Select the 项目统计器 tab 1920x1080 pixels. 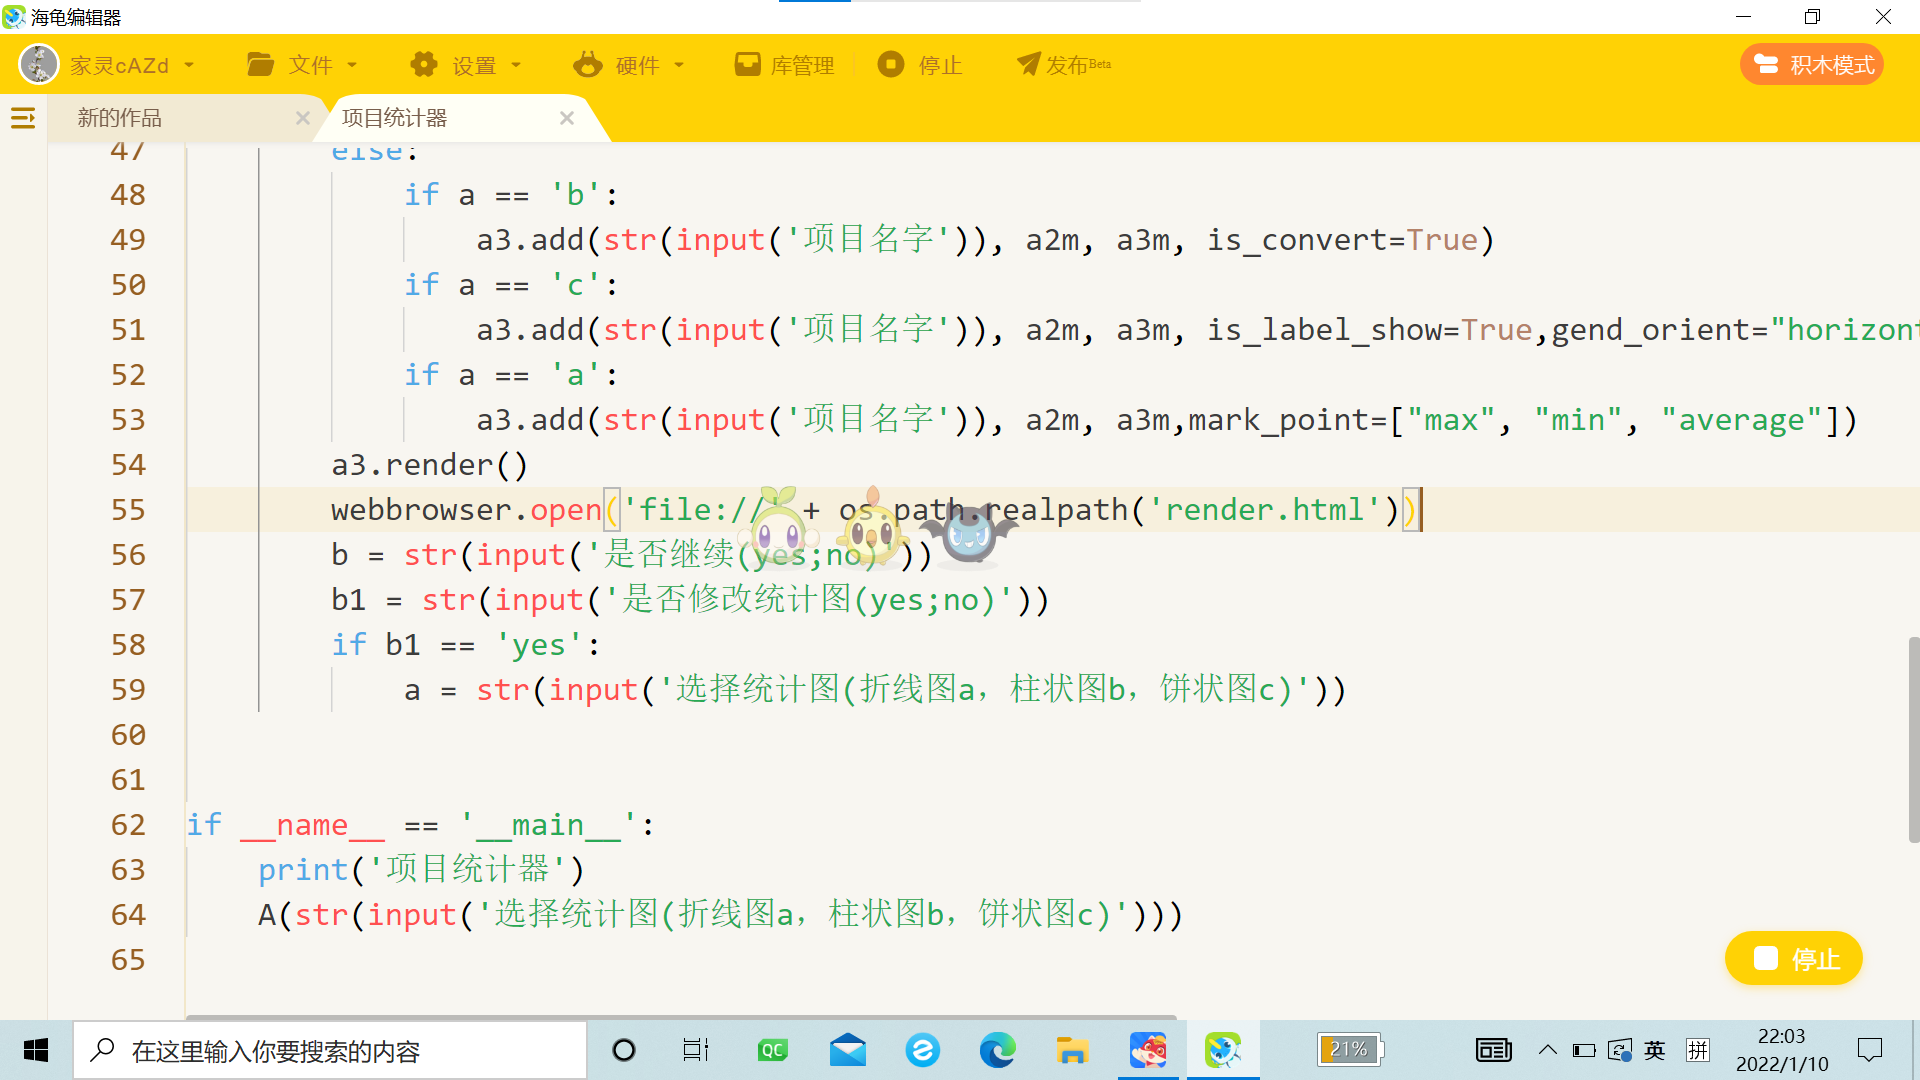click(395, 118)
